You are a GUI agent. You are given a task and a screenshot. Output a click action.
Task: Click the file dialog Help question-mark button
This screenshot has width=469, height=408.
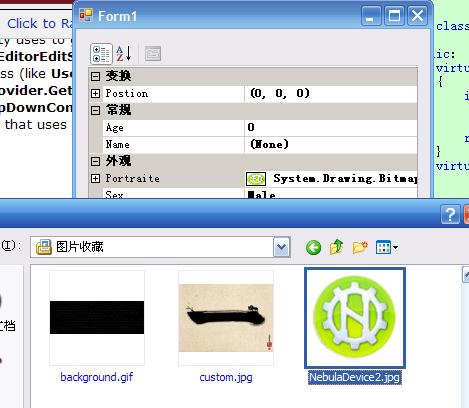coord(450,215)
